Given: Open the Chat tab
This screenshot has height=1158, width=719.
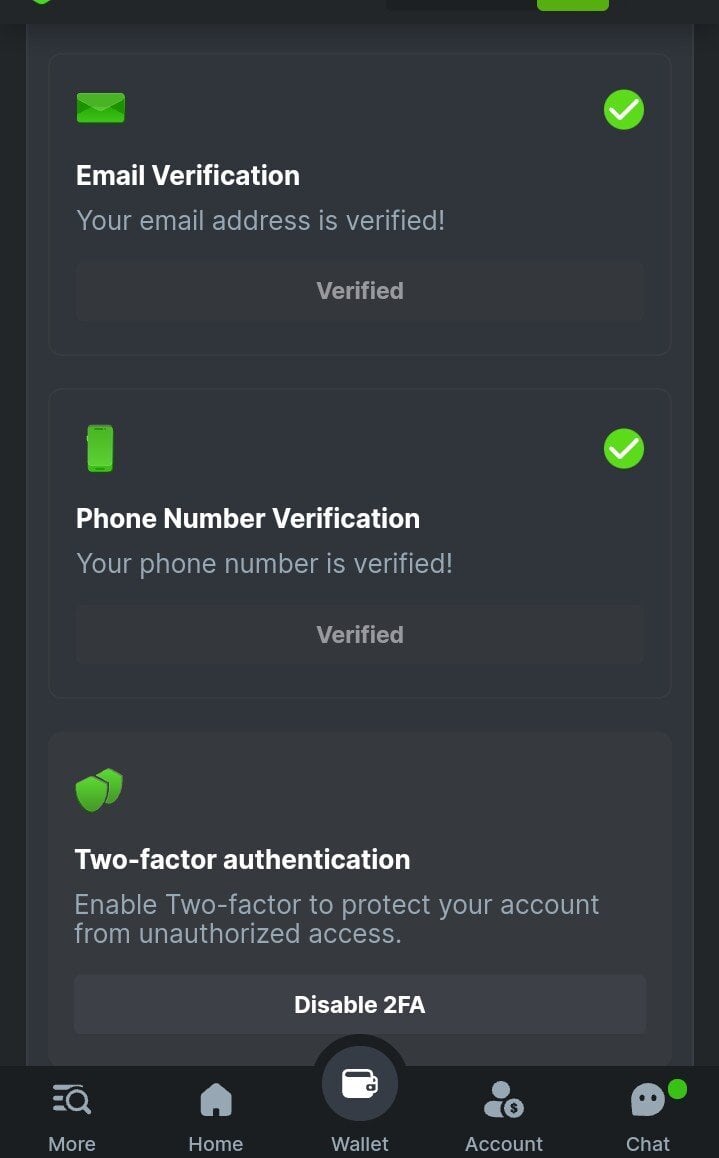Looking at the screenshot, I should (x=648, y=1116).
